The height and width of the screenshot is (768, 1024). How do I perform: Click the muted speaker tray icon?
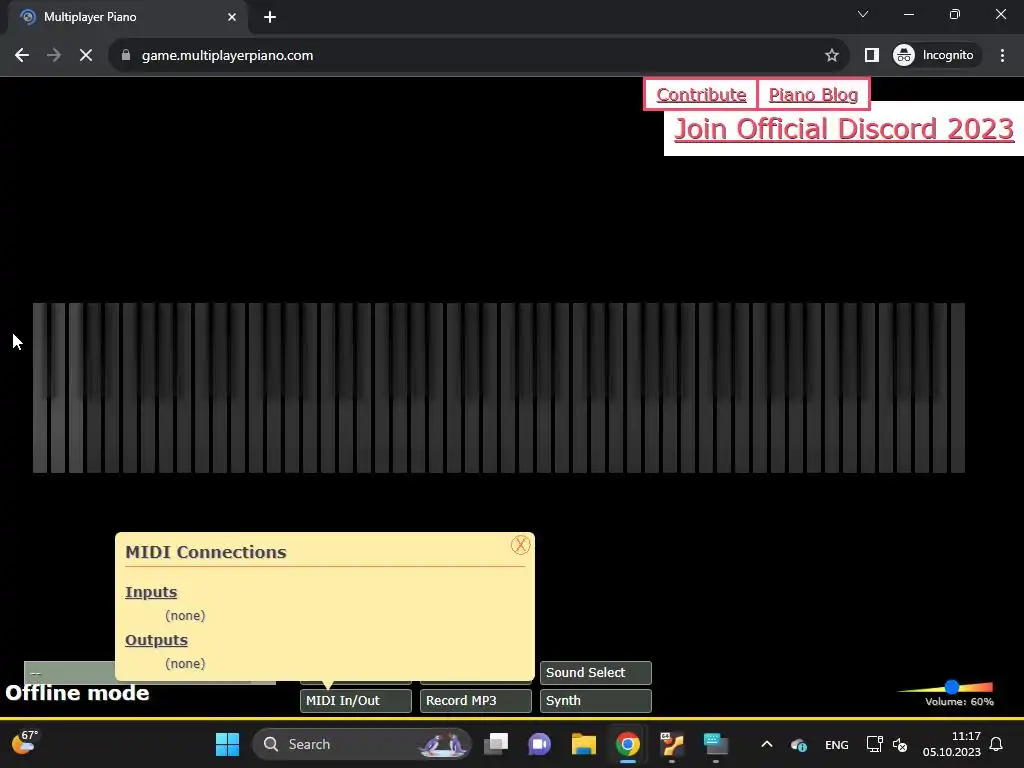pyautogui.click(x=900, y=744)
